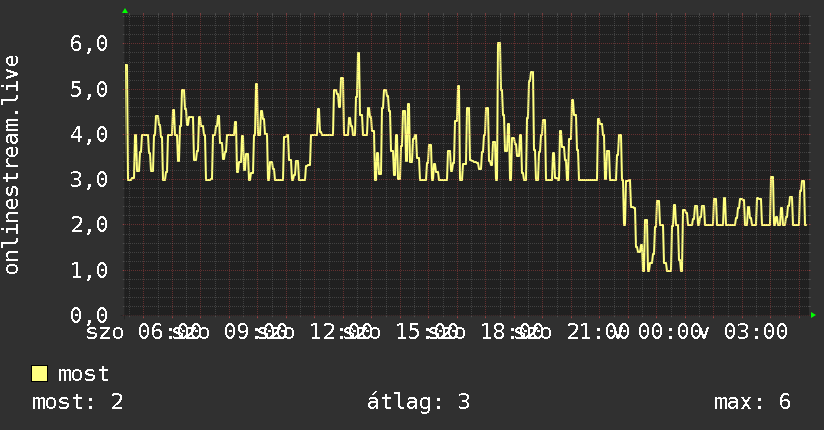Screen dimensions: 824x430
Task: Click the x-axis label starting with '06'
Action: point(170,332)
